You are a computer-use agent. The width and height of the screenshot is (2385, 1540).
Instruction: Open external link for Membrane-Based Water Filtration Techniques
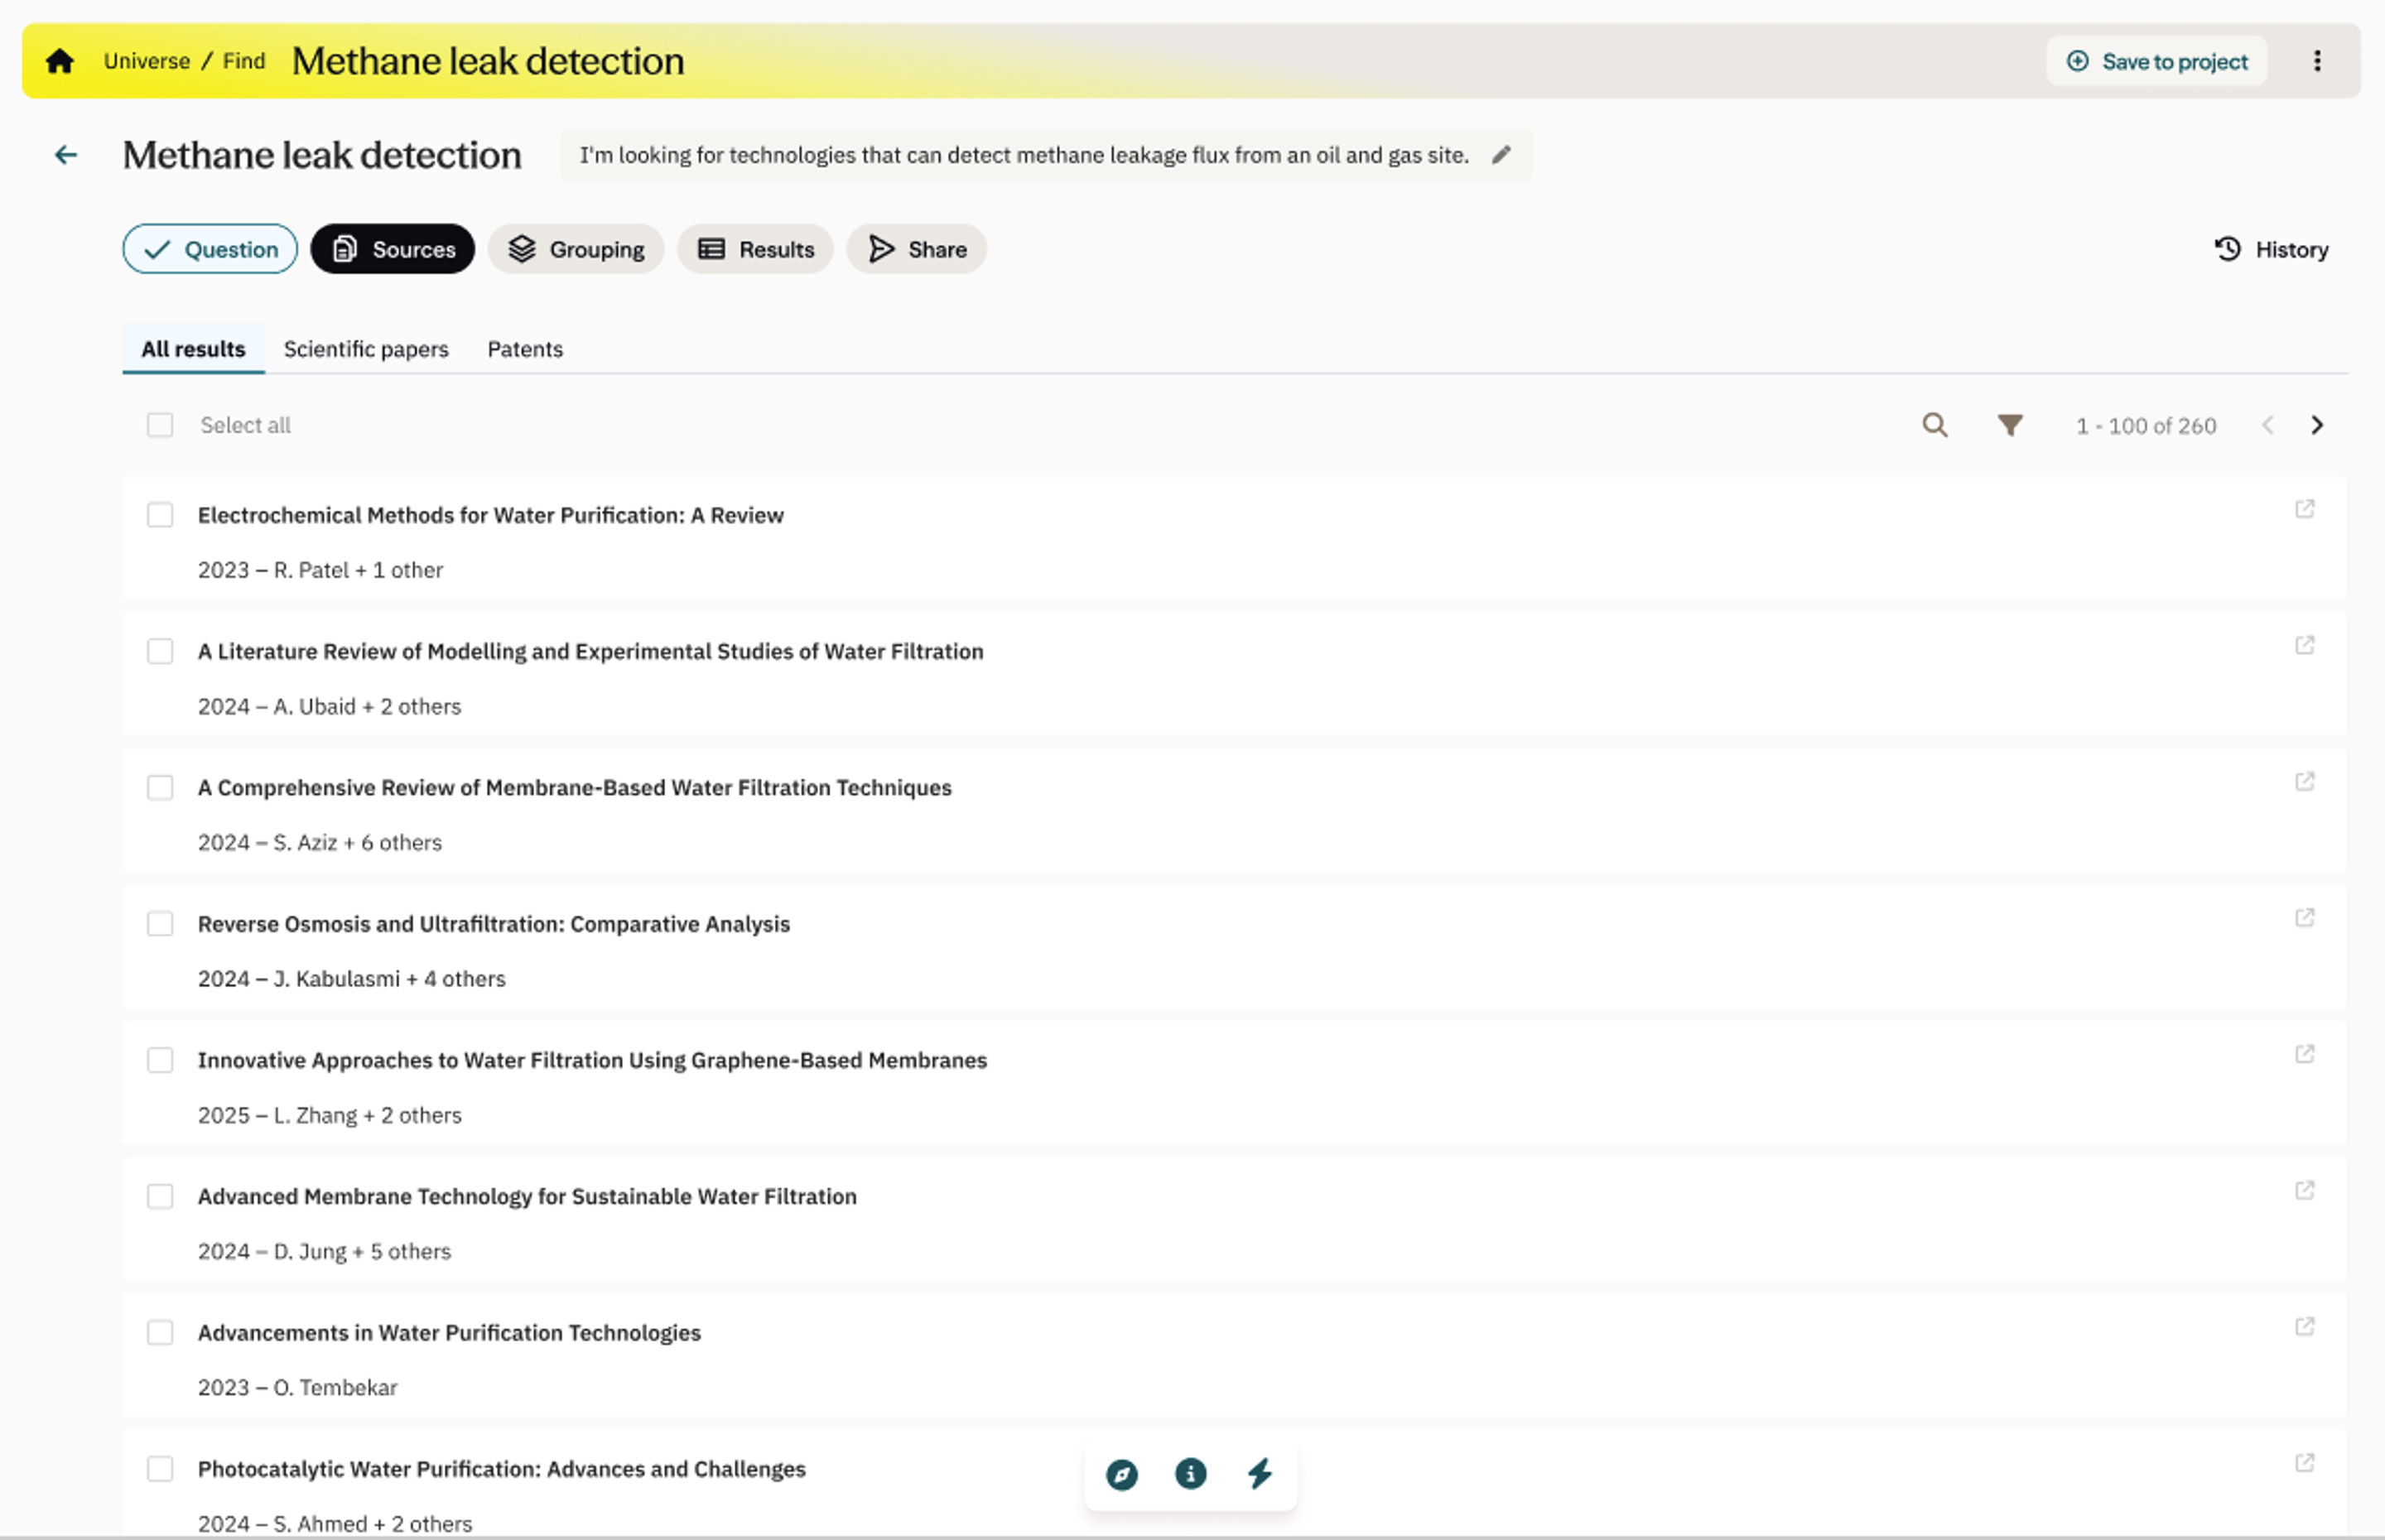(x=2304, y=781)
